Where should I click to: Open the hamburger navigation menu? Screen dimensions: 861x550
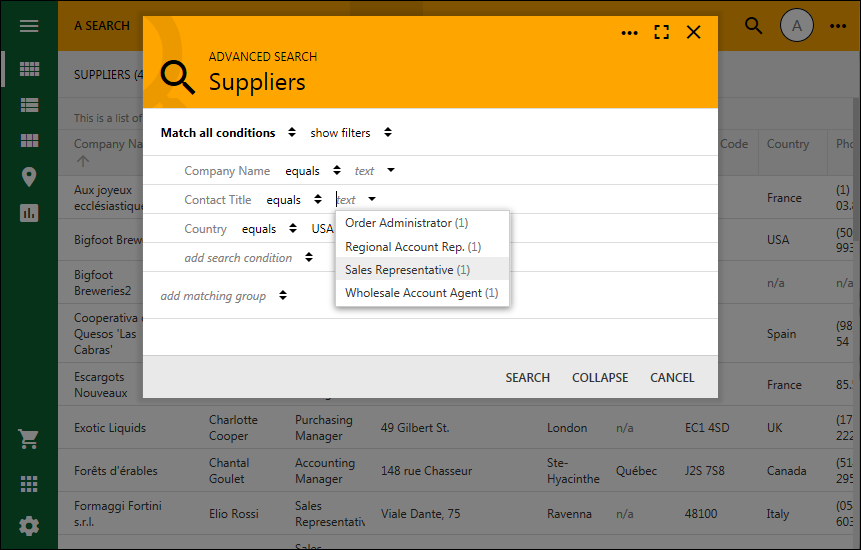tap(29, 26)
